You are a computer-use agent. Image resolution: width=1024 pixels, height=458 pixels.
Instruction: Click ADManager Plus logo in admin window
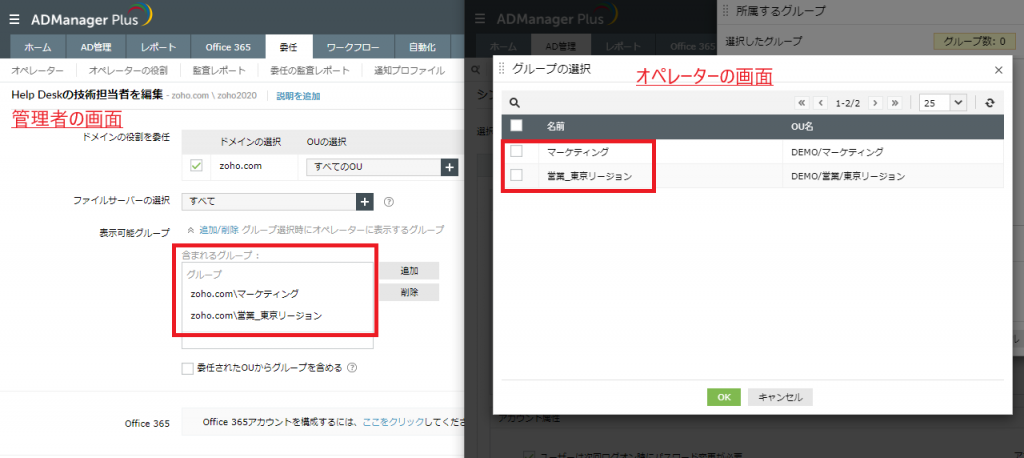tap(91, 16)
